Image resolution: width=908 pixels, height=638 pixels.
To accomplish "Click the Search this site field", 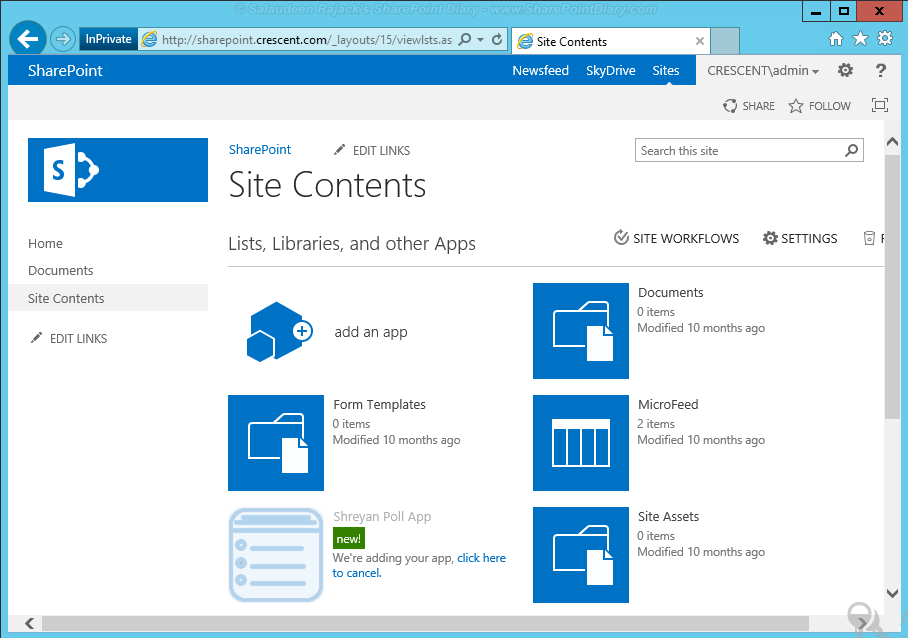I will point(738,151).
